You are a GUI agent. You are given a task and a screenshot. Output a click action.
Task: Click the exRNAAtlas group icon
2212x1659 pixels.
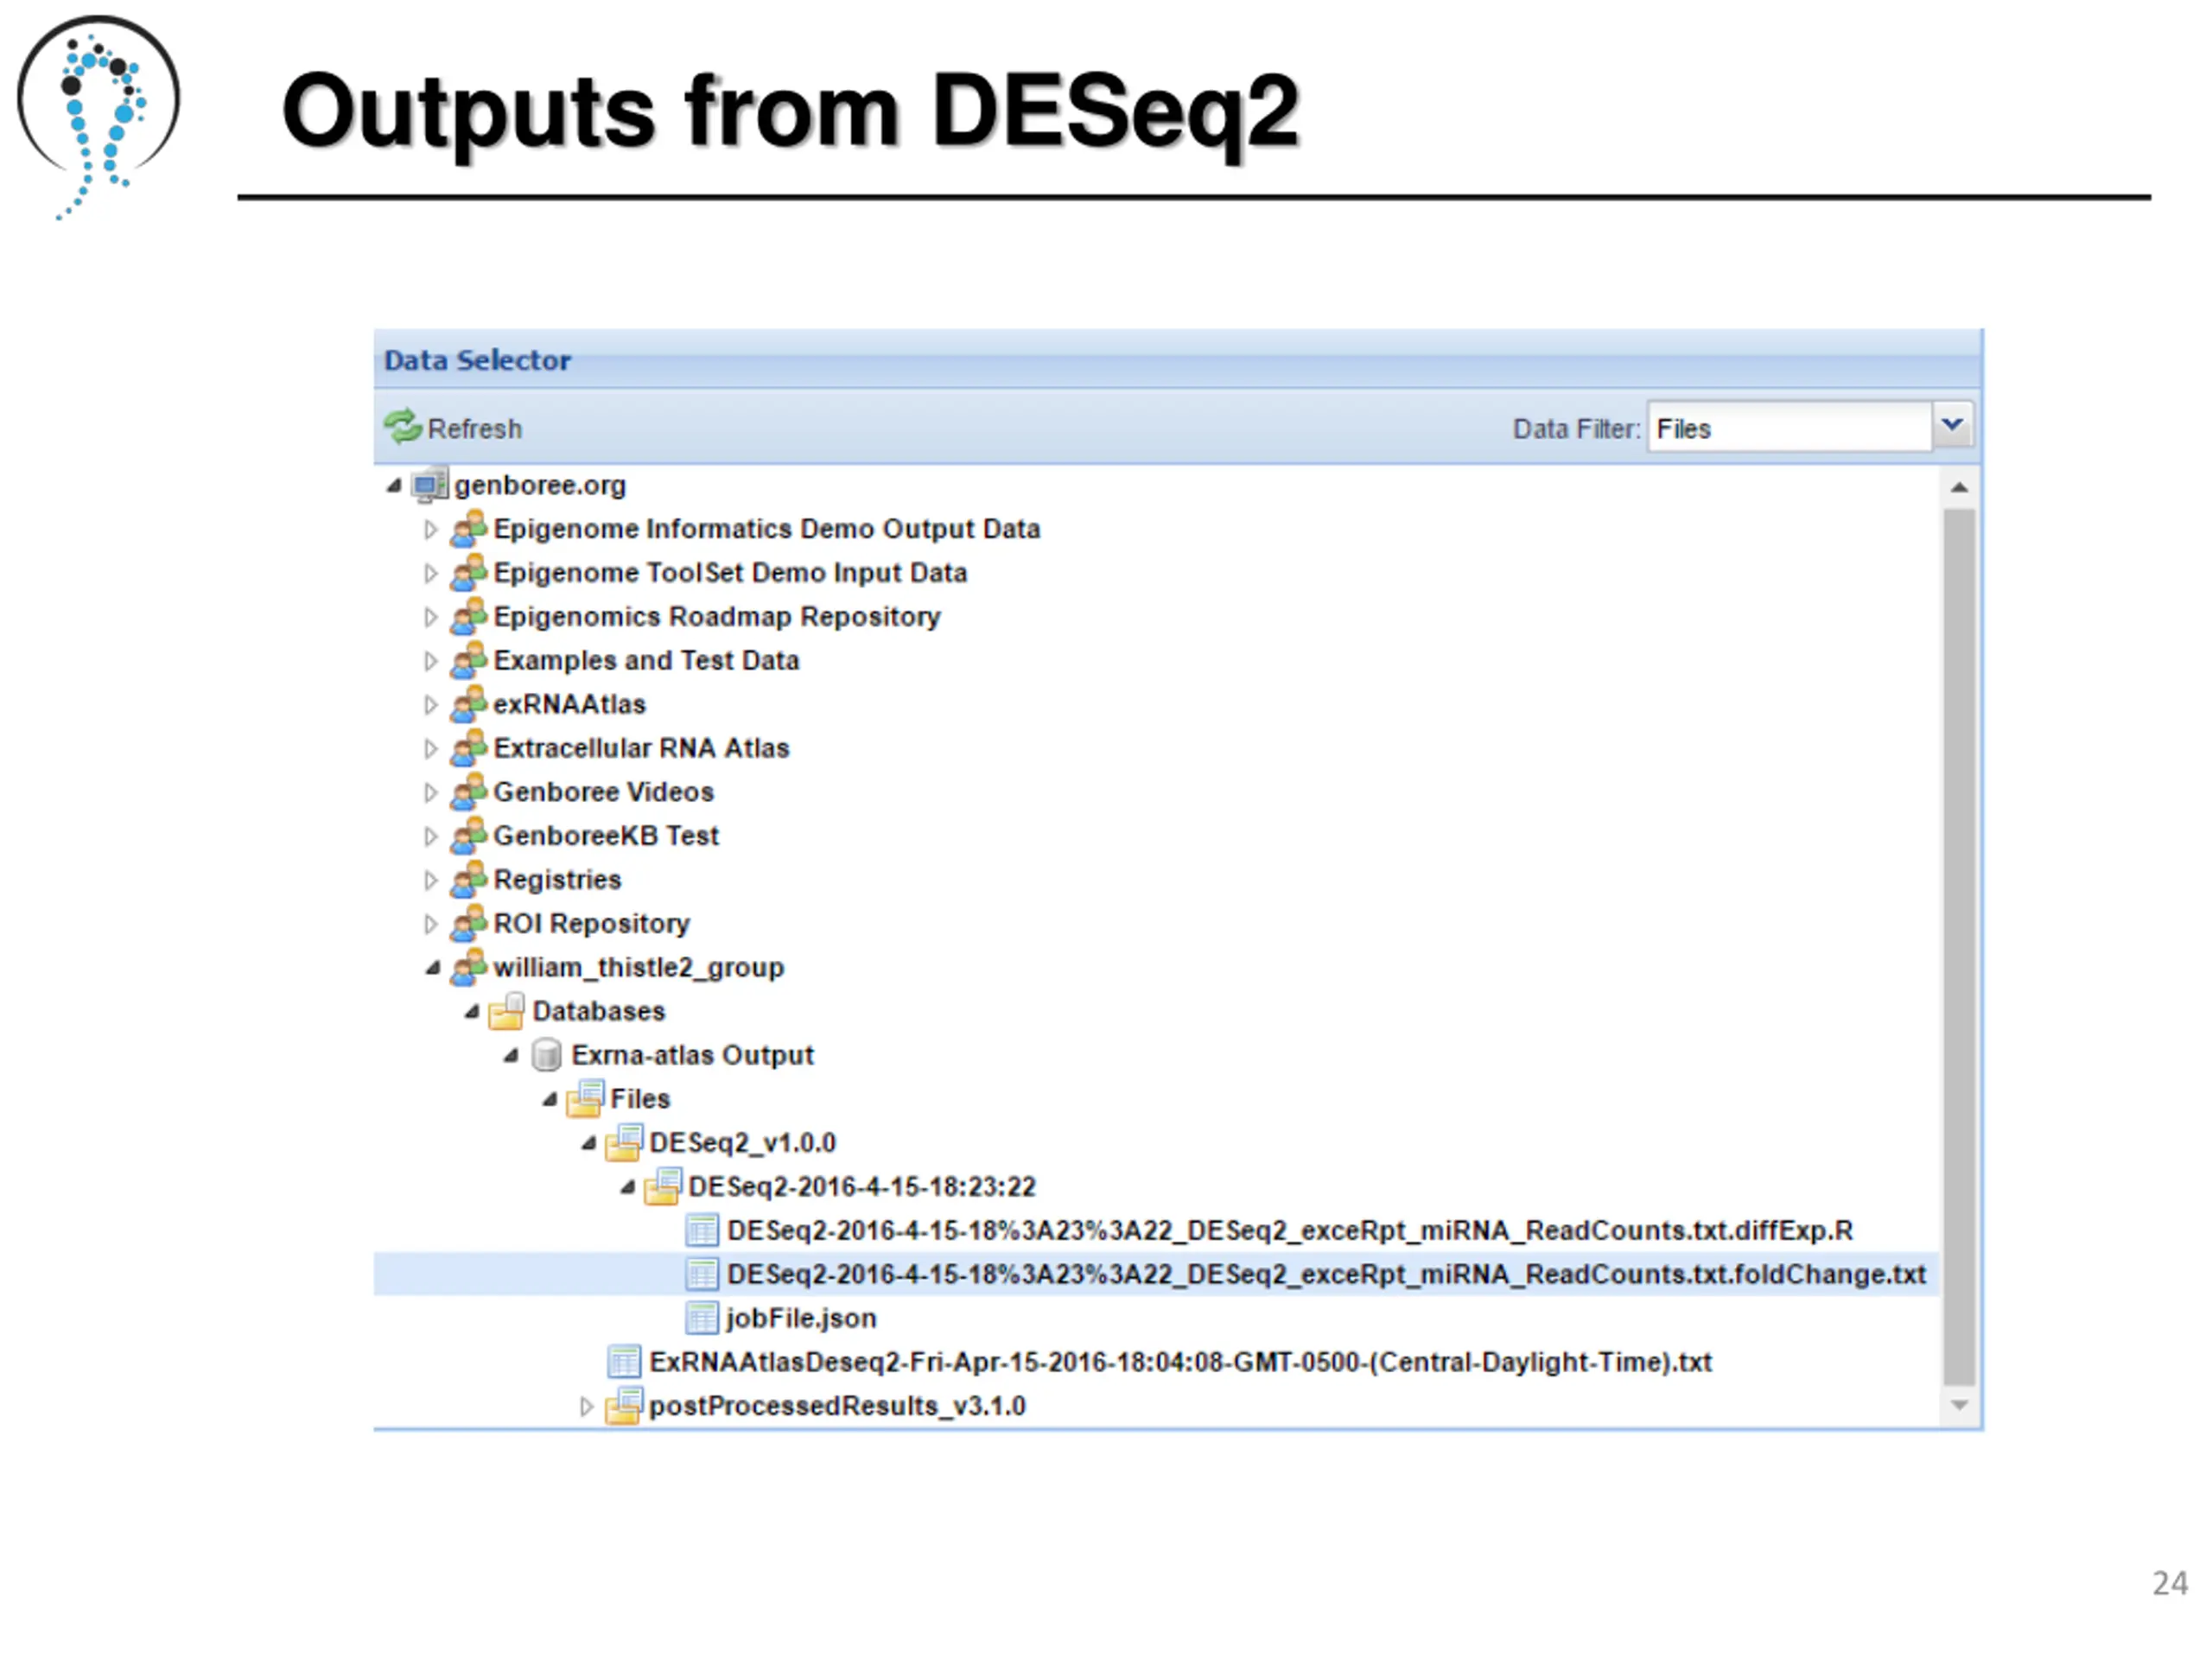468,704
